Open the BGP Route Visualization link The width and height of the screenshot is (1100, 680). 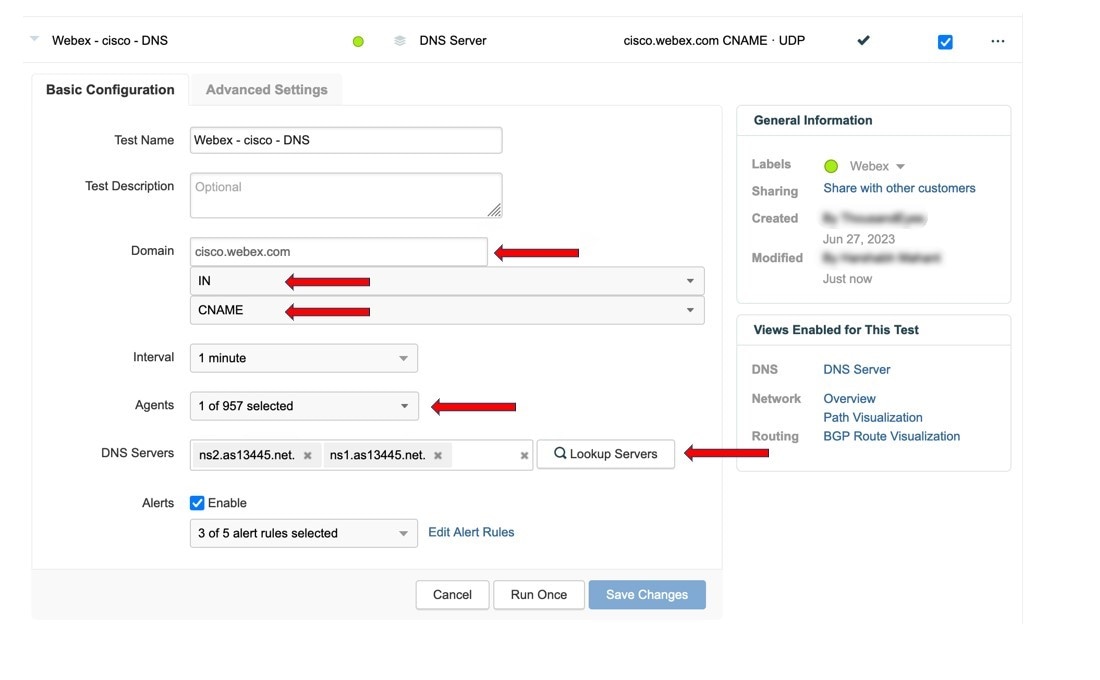click(x=892, y=436)
